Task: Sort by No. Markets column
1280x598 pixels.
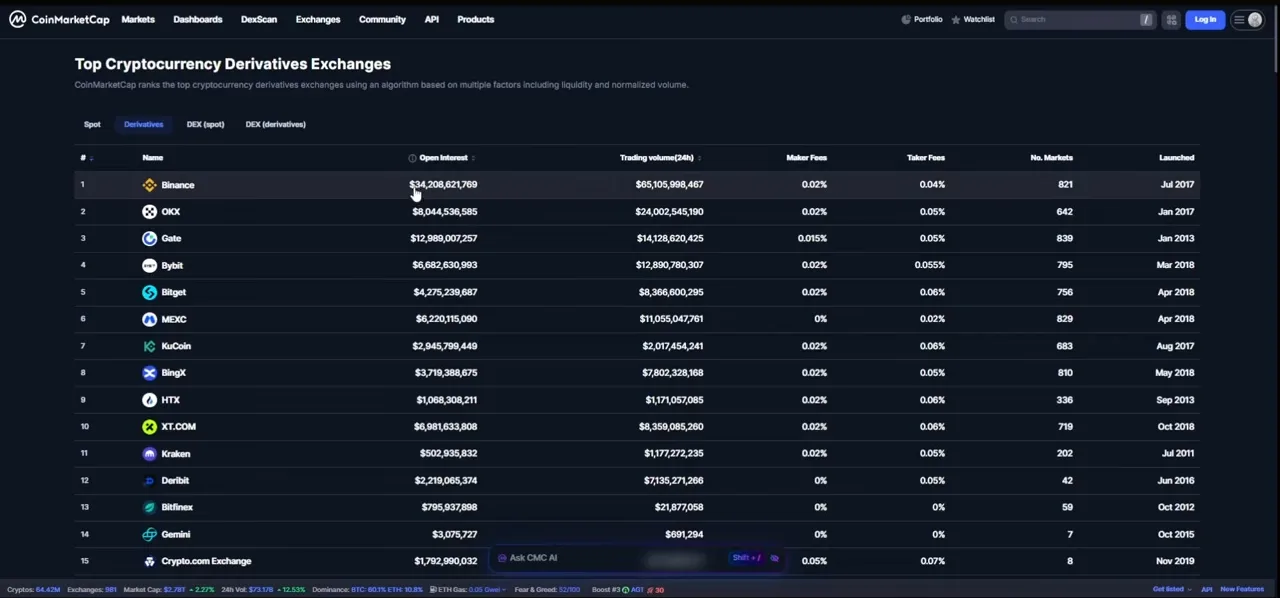Action: [x=1051, y=158]
